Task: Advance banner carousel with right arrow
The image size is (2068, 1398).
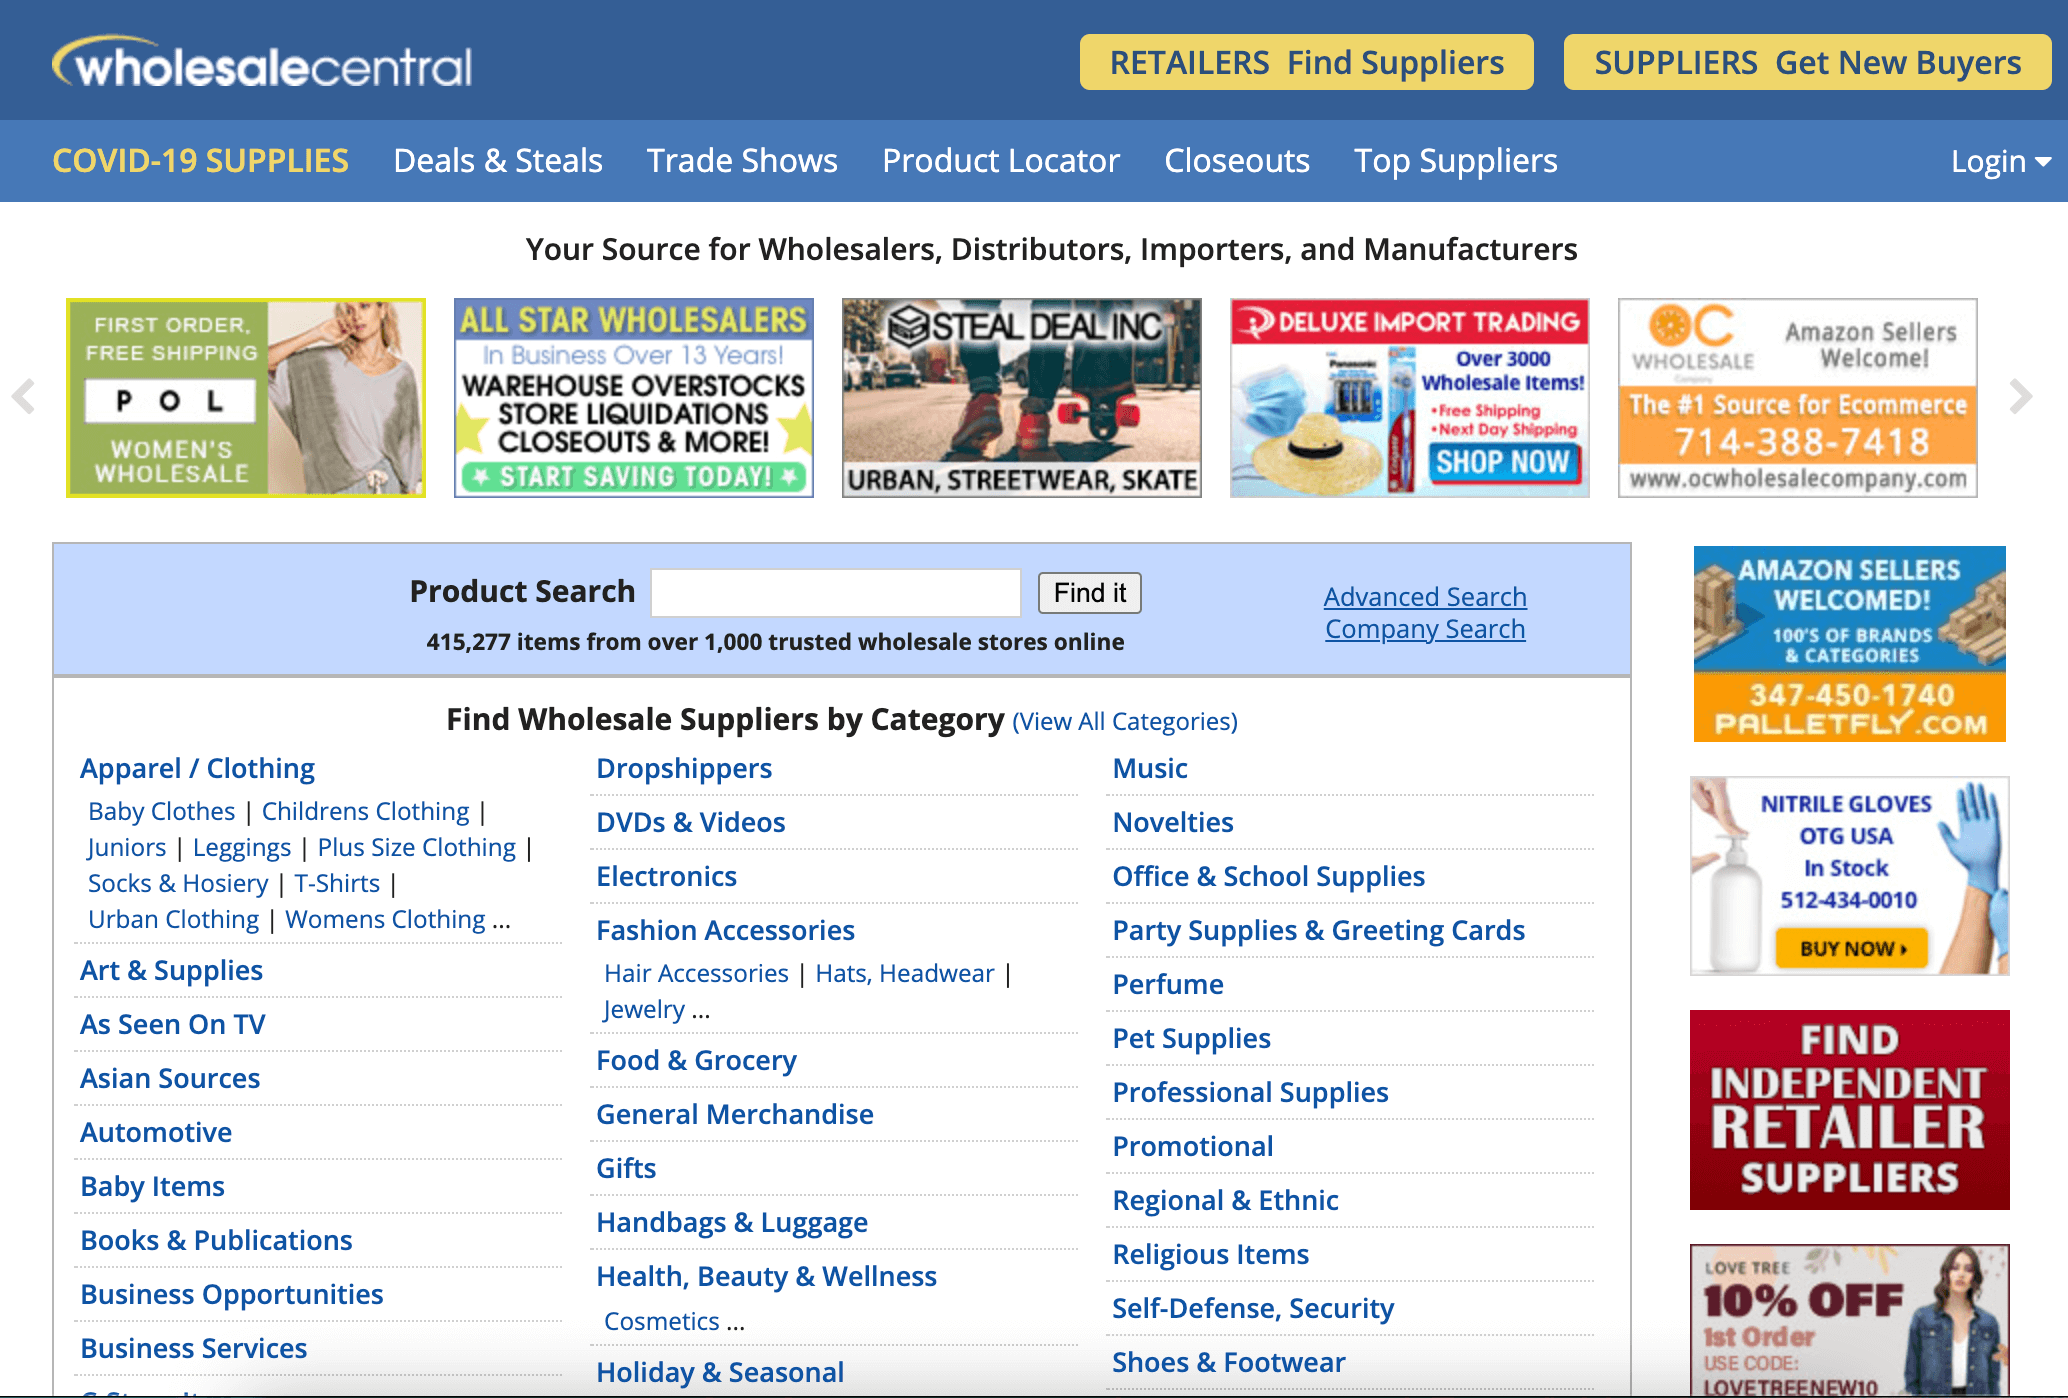Action: point(2021,397)
